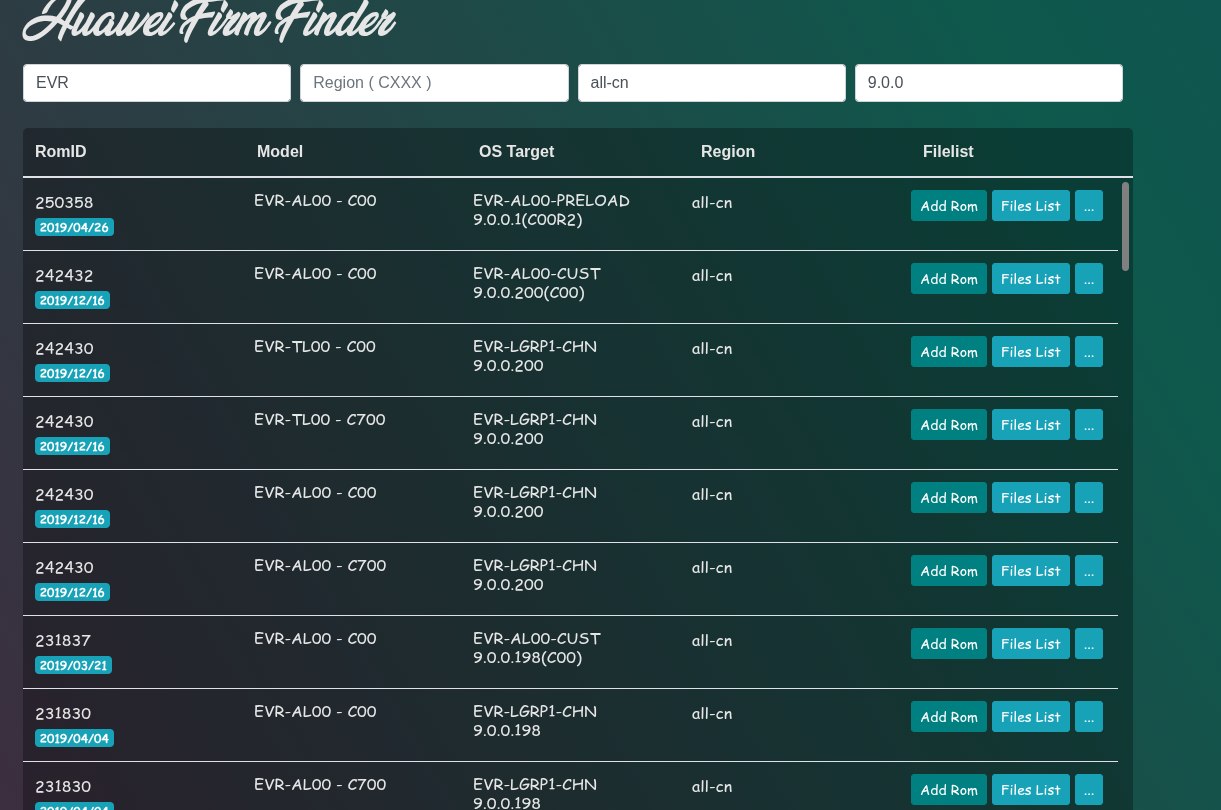Screen dimensions: 1221x810
Task: Focus the Region ( CXXX ) input field
Action: click(x=434, y=83)
